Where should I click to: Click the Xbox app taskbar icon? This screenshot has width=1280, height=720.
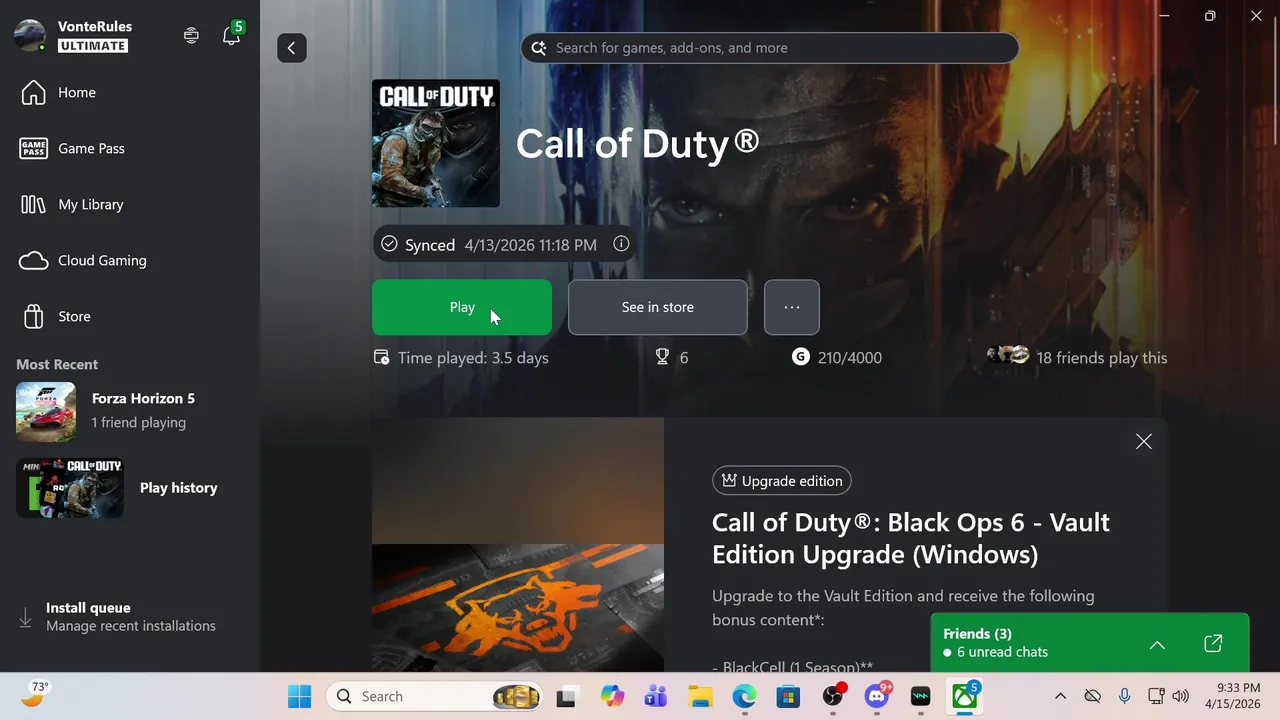coord(965,697)
